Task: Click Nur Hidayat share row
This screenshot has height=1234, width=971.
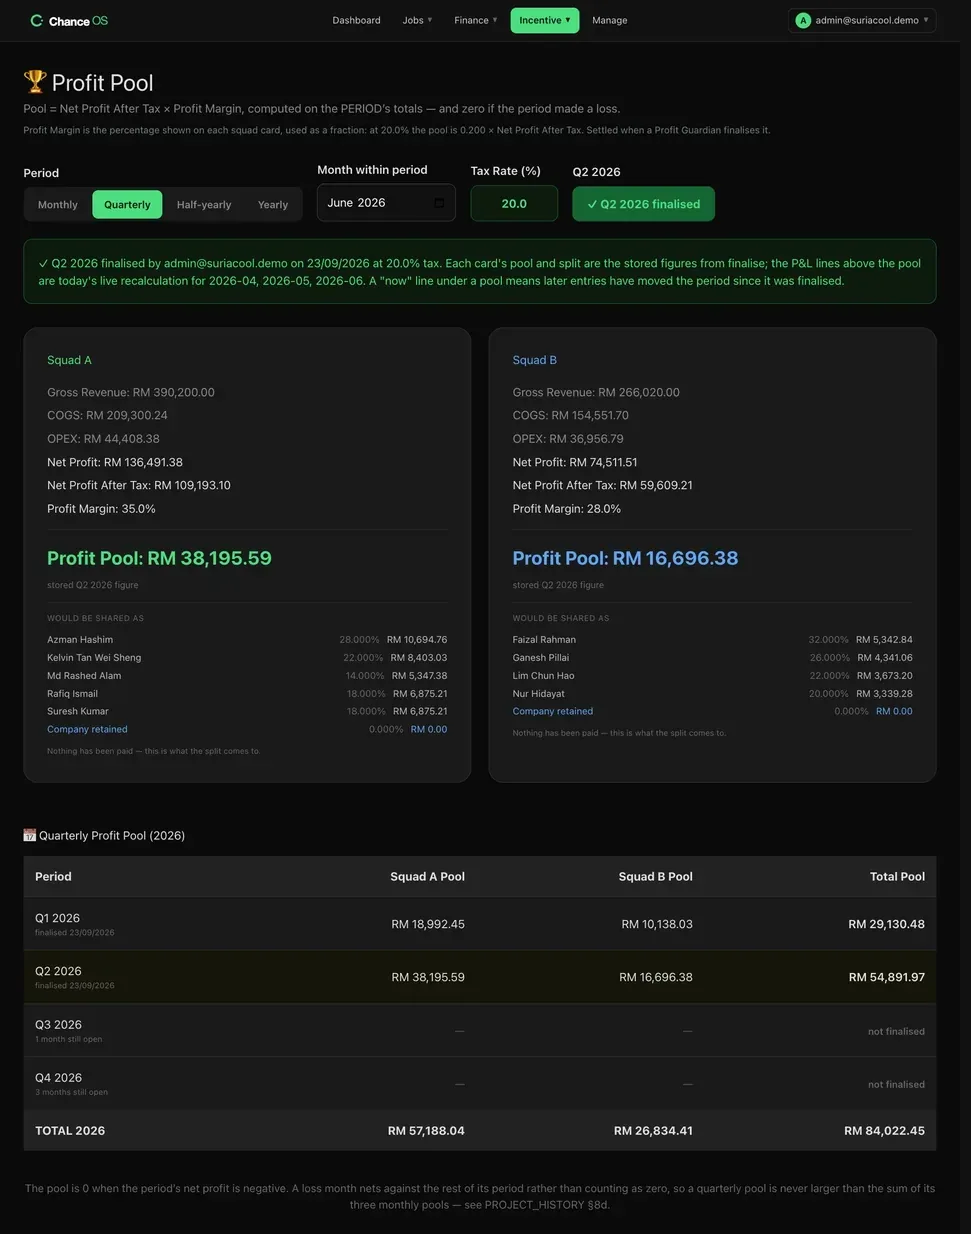Action: [713, 693]
